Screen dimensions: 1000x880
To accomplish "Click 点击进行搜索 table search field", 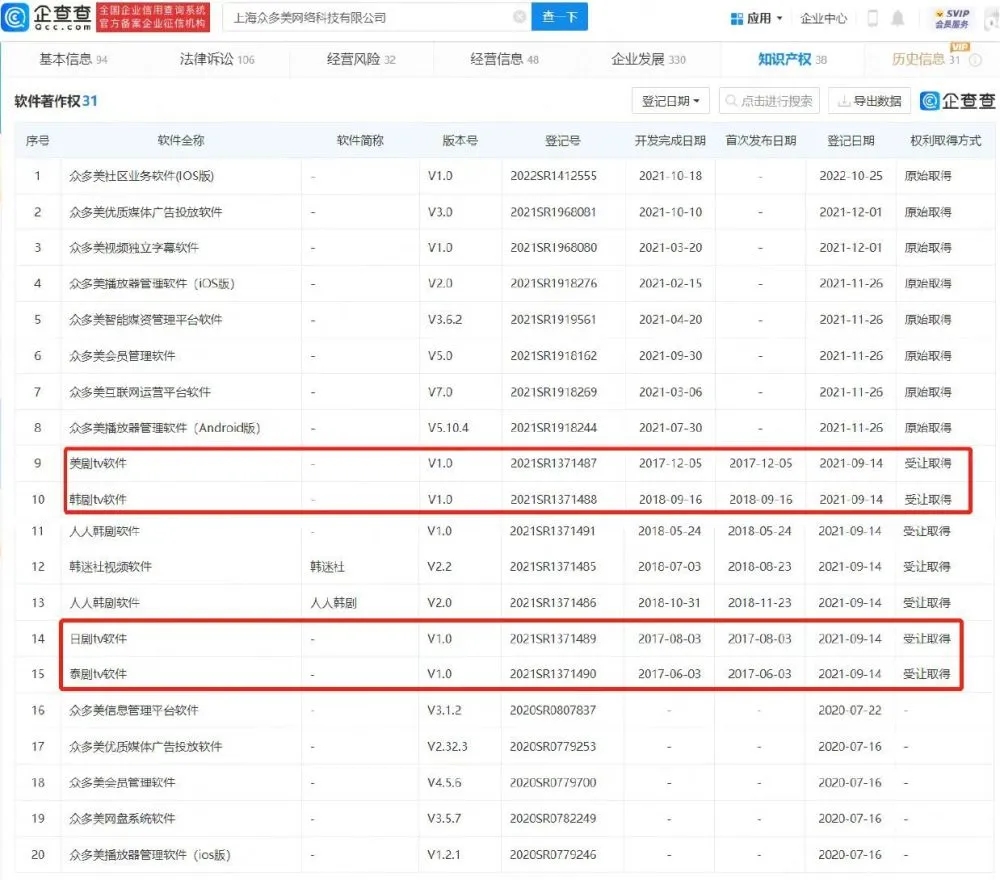I will [769, 101].
